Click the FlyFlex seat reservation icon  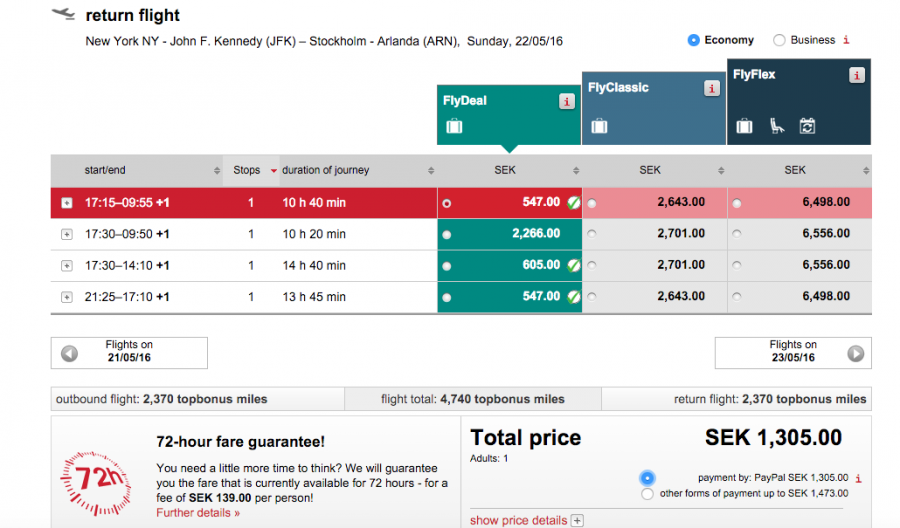tap(776, 126)
